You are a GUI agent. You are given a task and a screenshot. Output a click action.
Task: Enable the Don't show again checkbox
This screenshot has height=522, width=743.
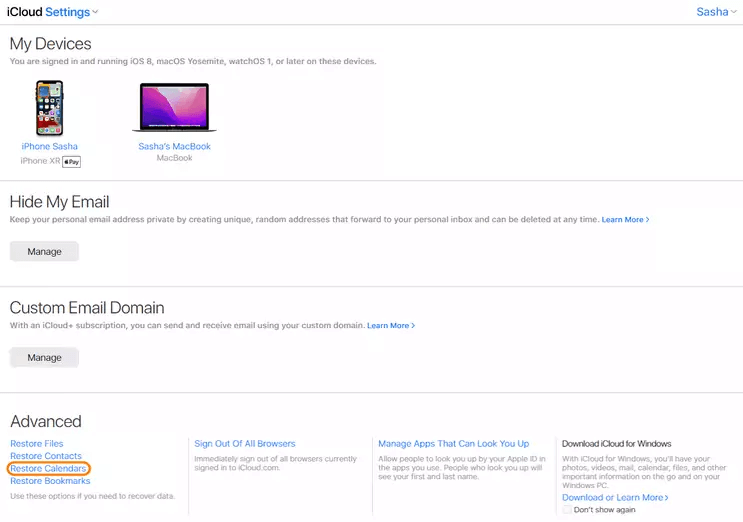click(567, 509)
